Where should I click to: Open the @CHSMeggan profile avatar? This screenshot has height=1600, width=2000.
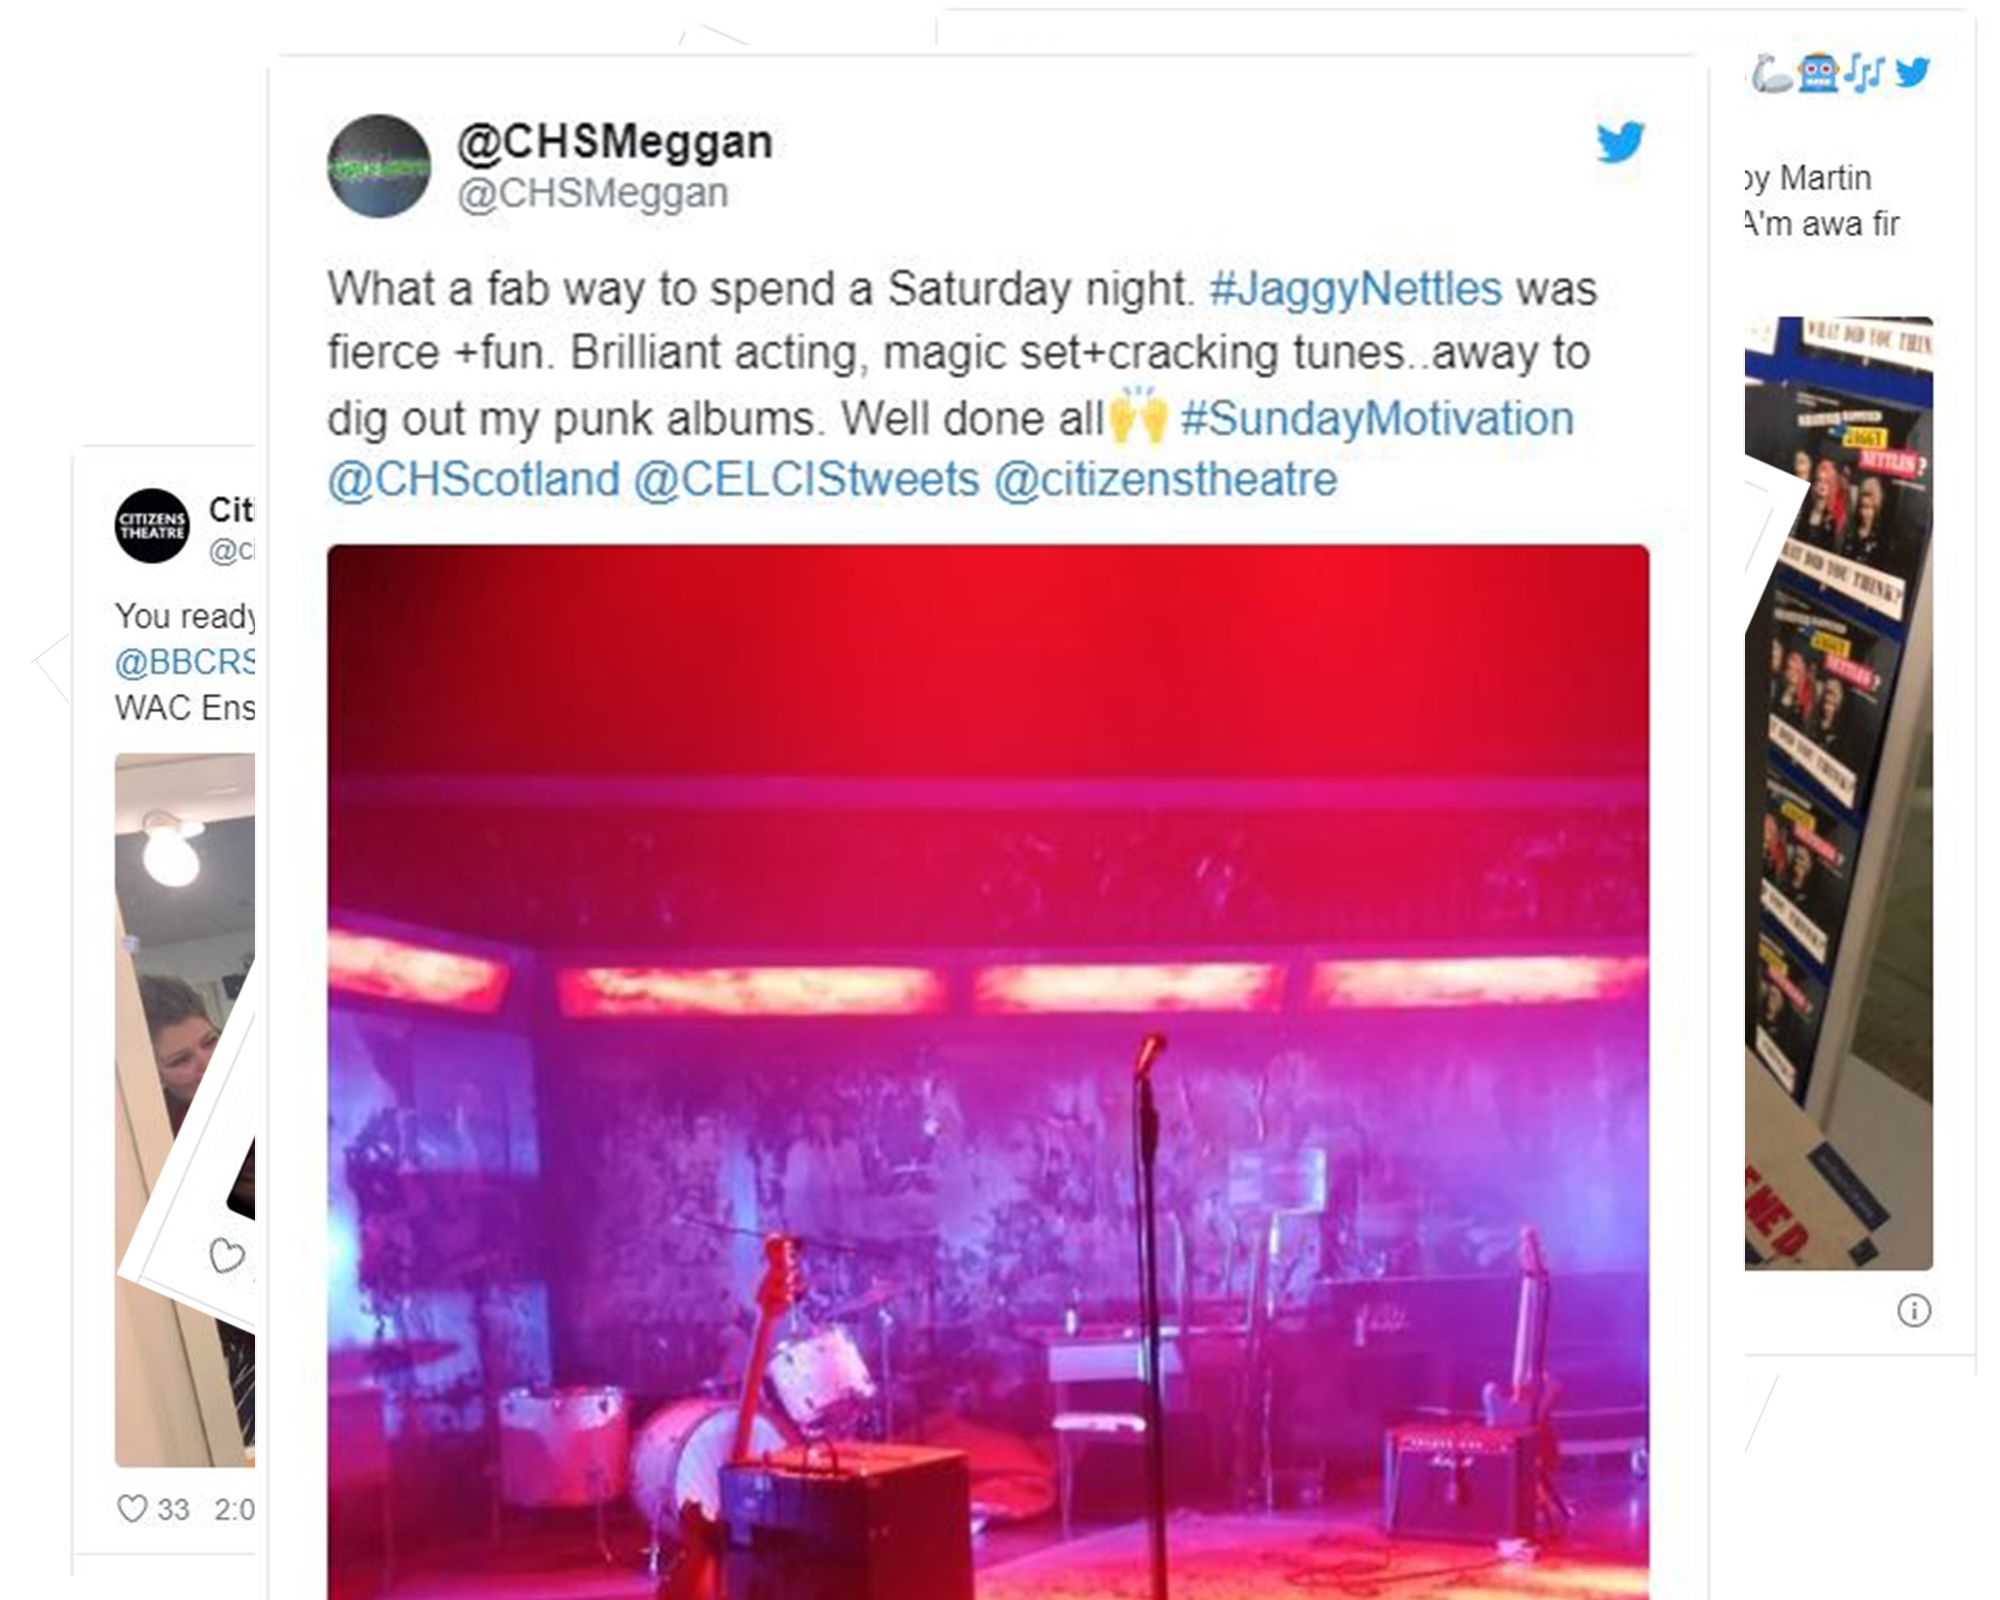tap(379, 166)
